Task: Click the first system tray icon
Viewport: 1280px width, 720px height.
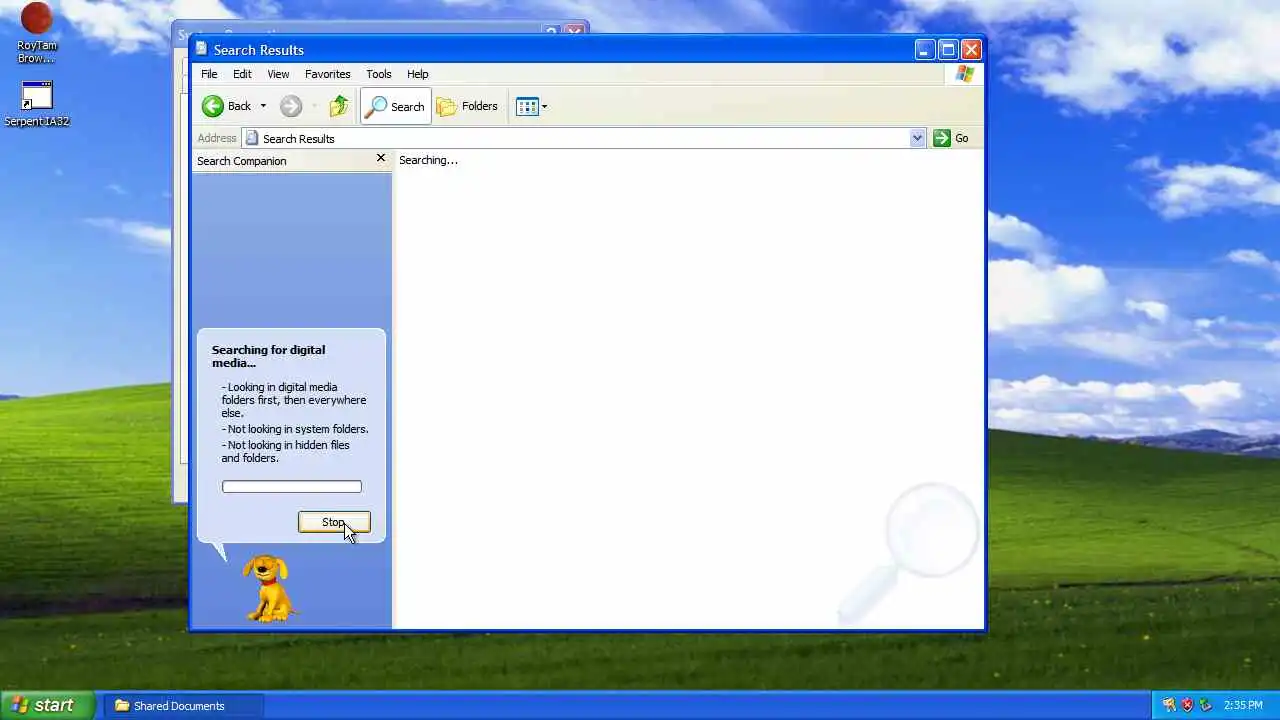Action: pyautogui.click(x=1169, y=705)
